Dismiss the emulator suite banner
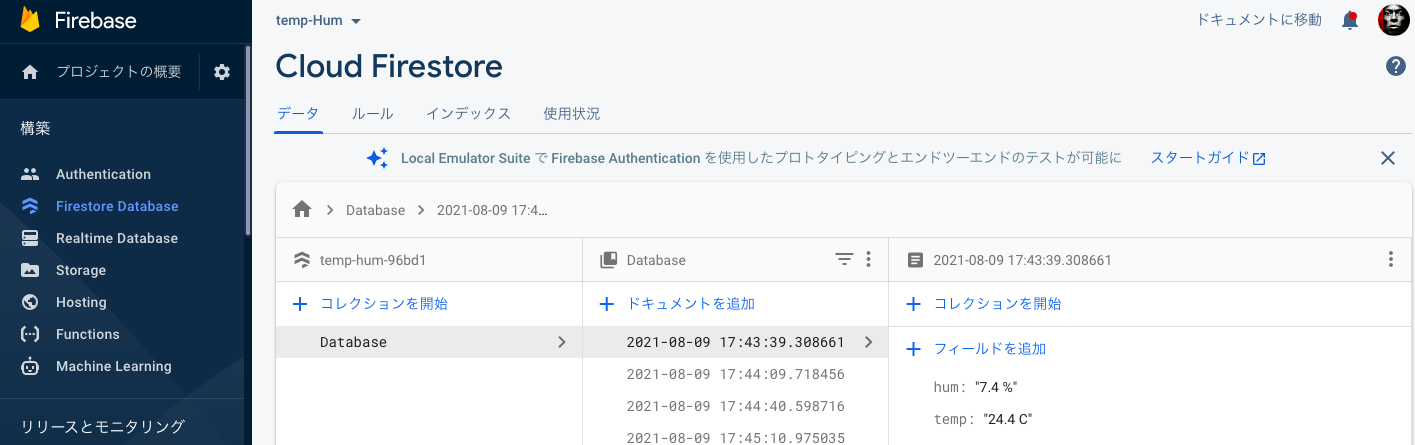Viewport: 1415px width, 445px height. pos(1387,158)
